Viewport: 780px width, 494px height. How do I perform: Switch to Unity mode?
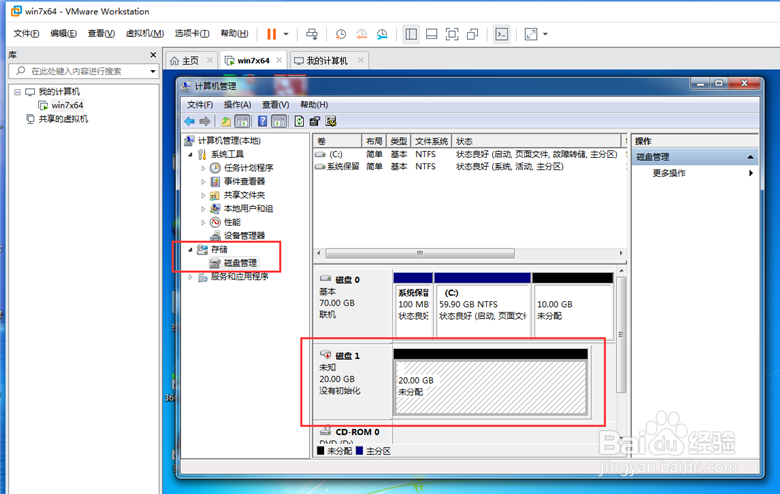(x=473, y=34)
